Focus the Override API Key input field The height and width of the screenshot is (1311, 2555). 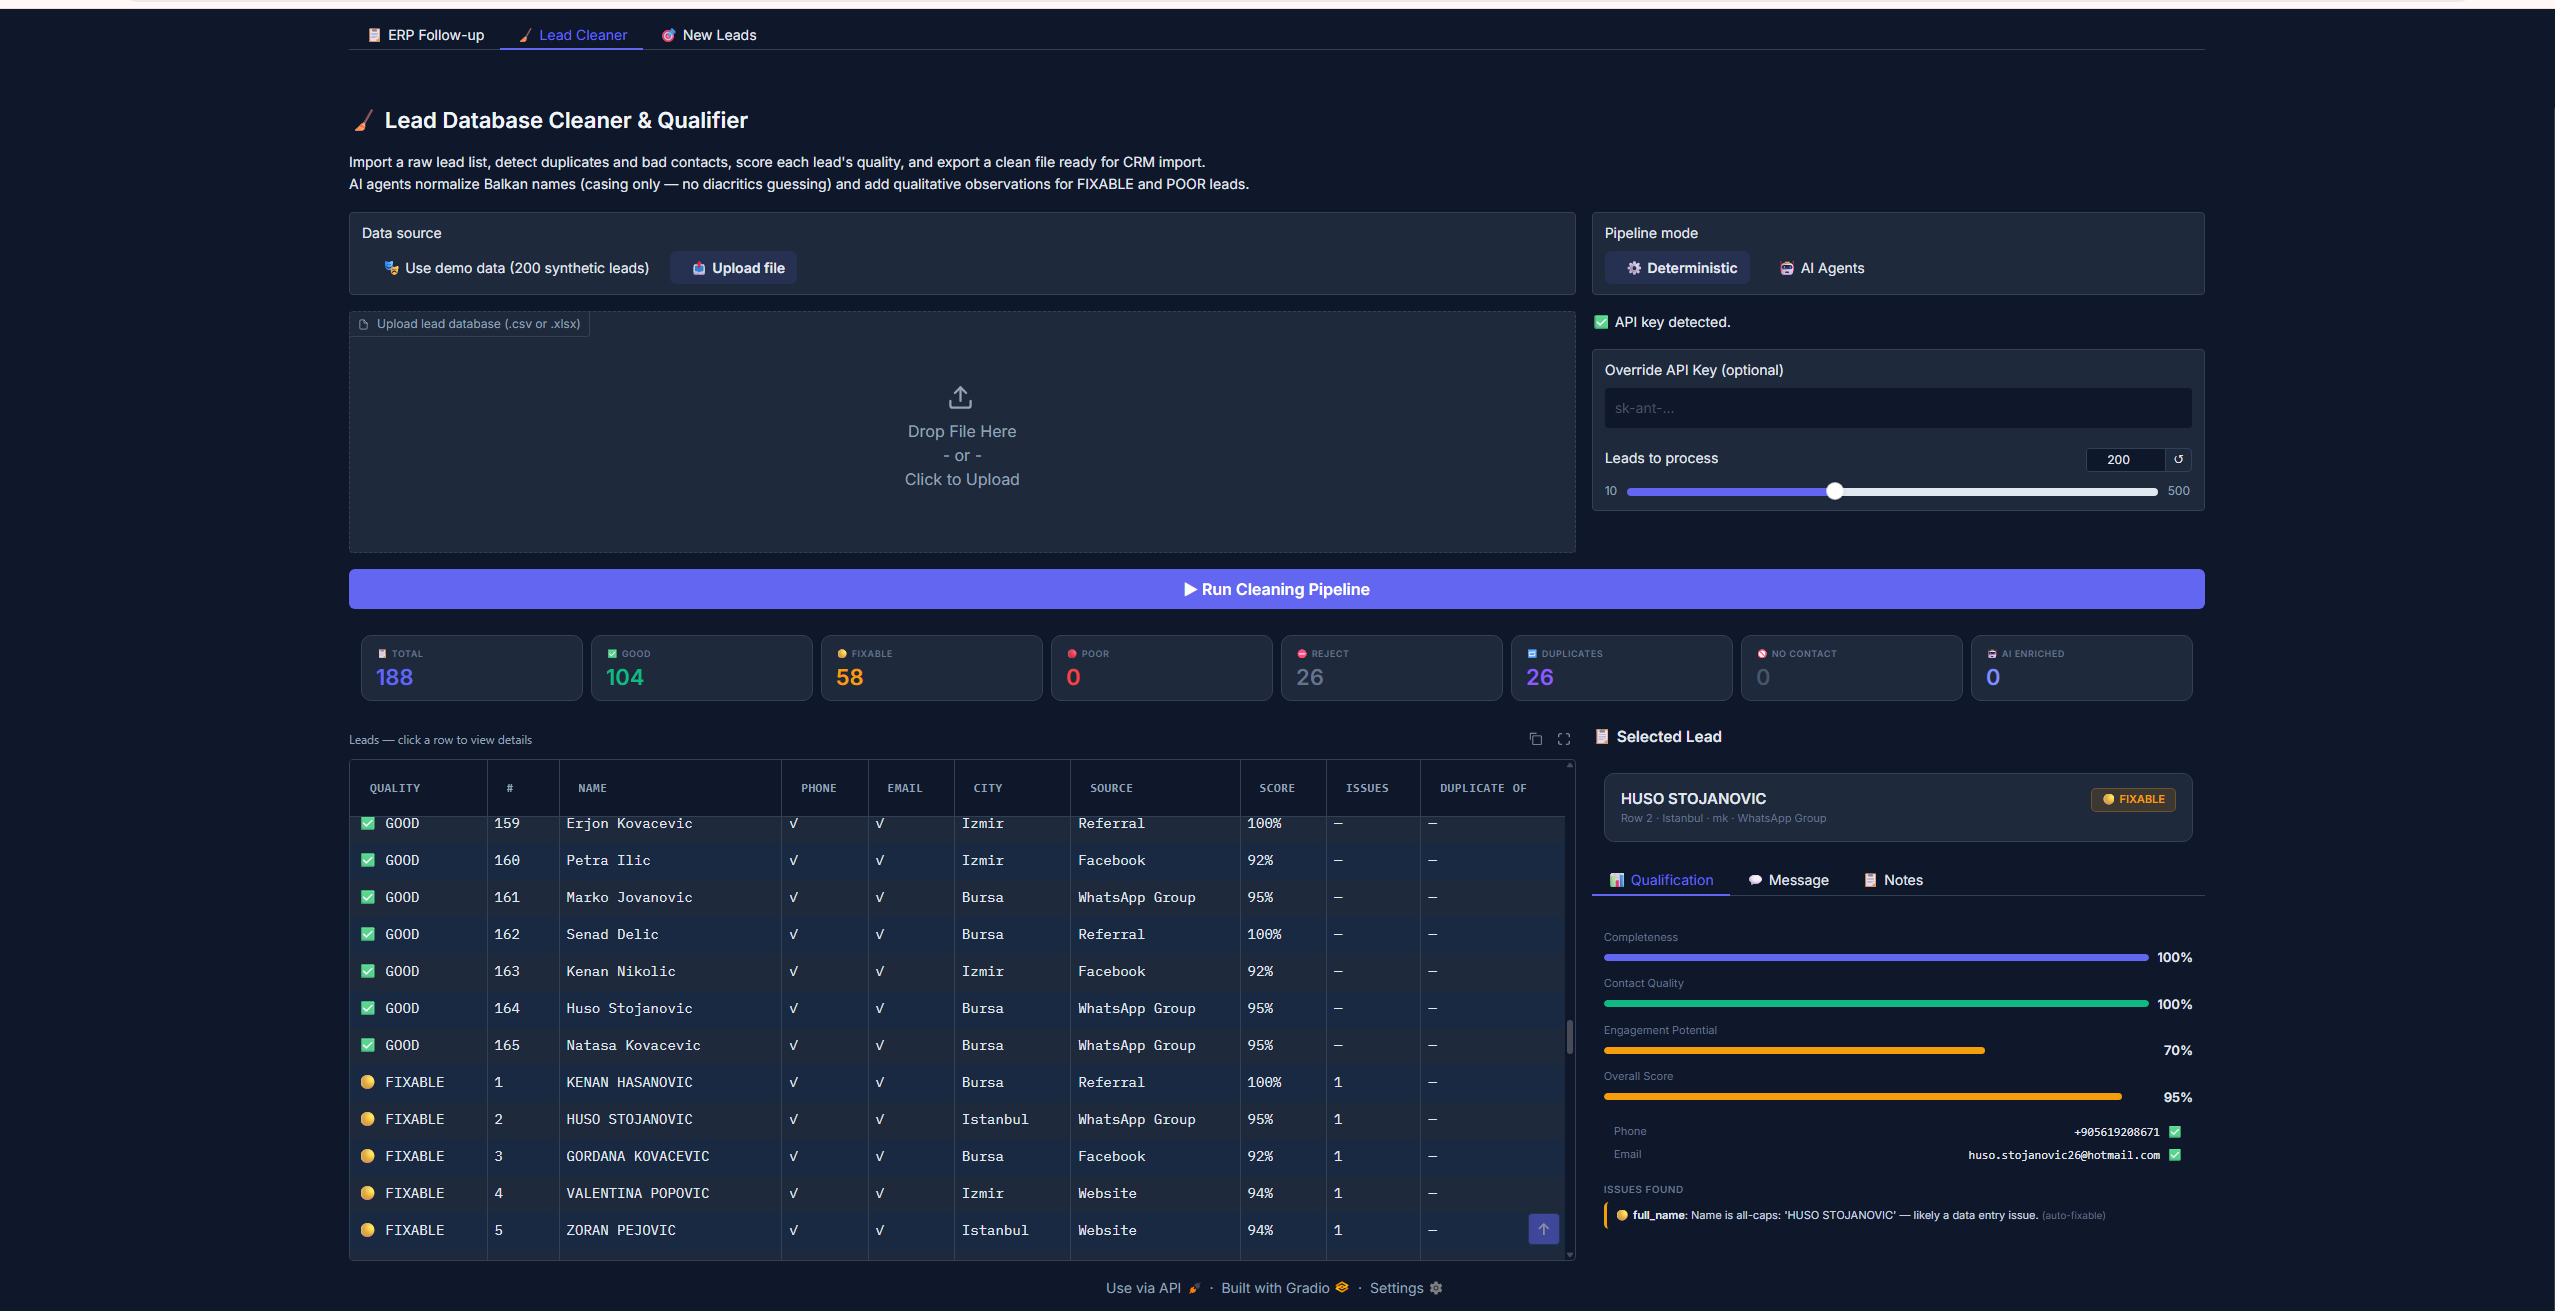coord(1897,408)
